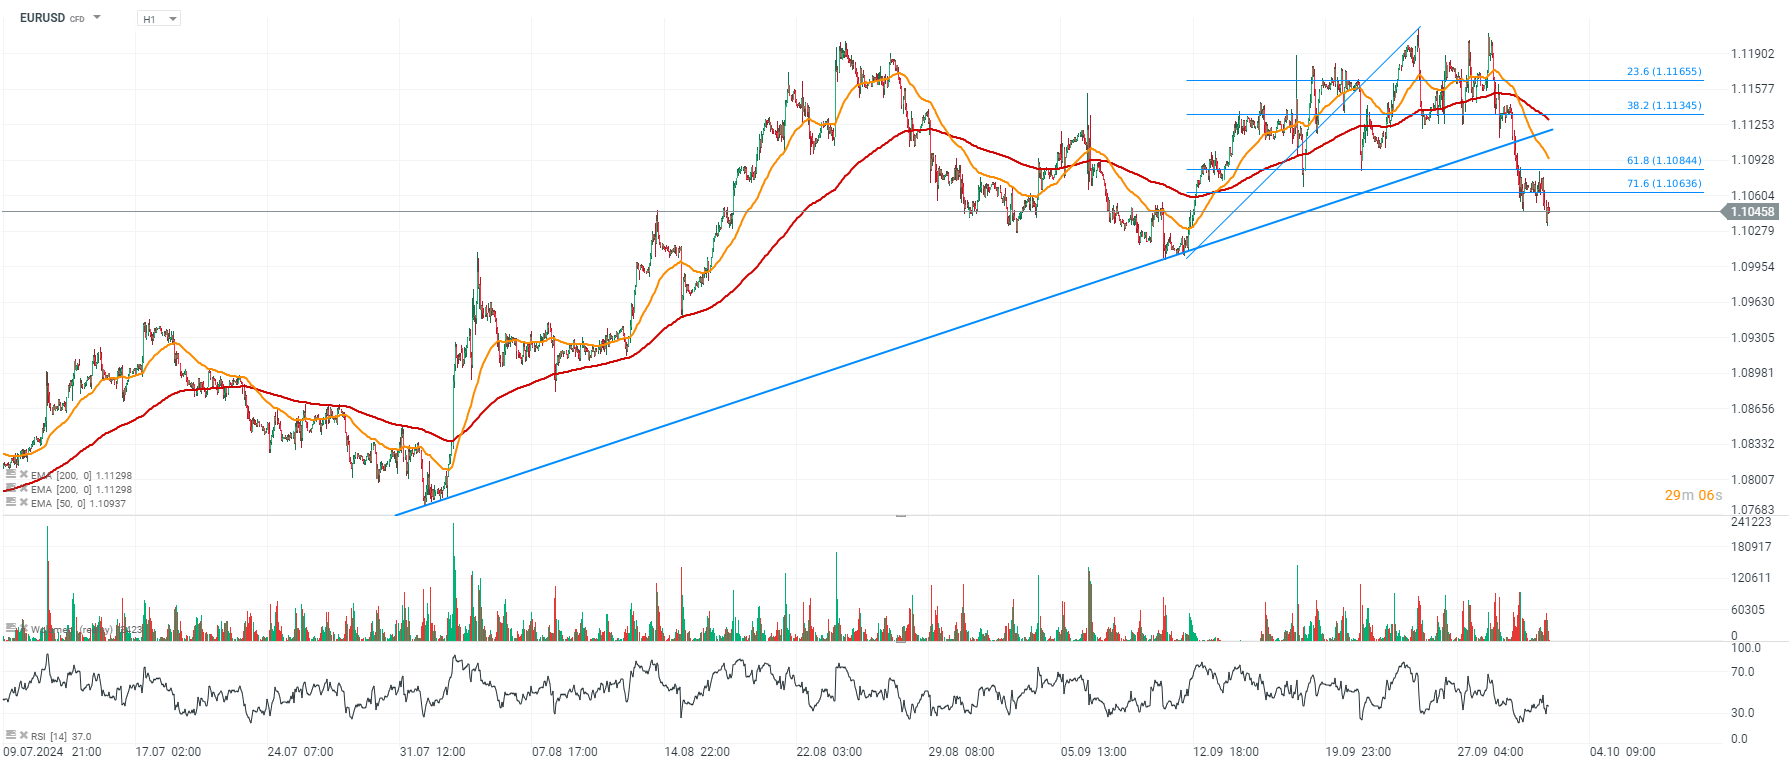This screenshot has height=770, width=1791.
Task: Select the 23.6 (1.11655) Fibonacci level label
Action: point(1663,72)
